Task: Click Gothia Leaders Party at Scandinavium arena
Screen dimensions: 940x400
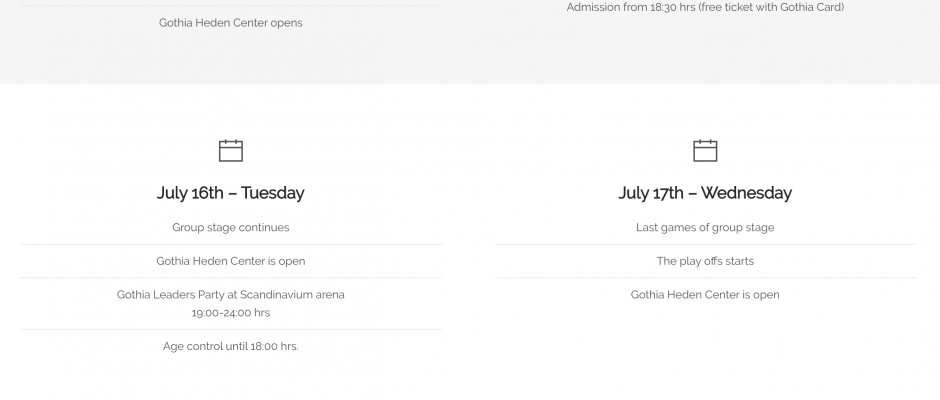Action: pyautogui.click(x=231, y=294)
